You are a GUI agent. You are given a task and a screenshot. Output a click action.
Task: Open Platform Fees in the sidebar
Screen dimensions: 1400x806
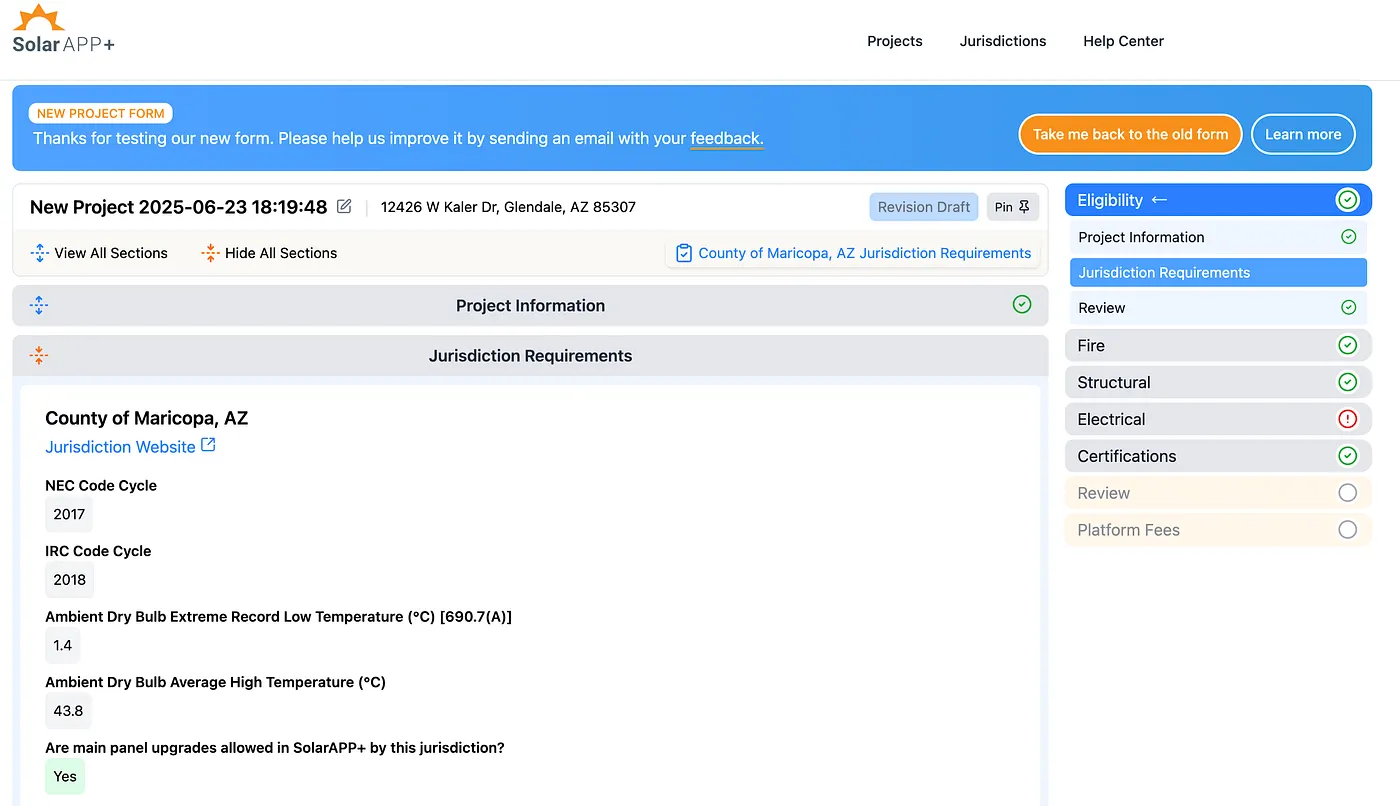point(1218,530)
